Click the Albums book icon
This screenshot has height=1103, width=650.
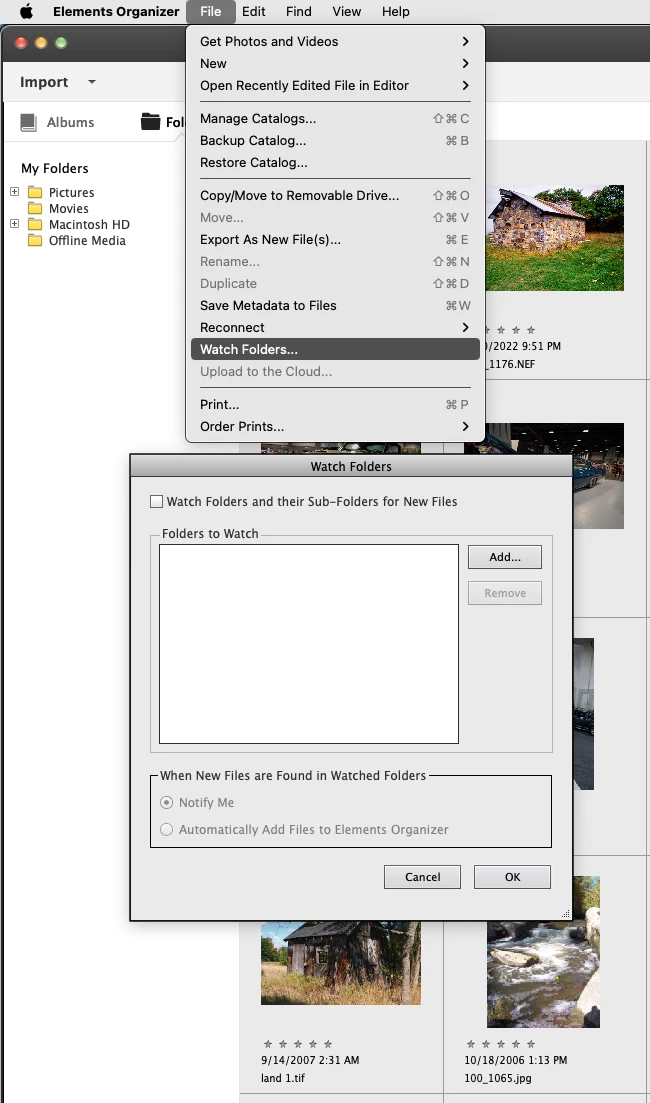pyautogui.click(x=28, y=122)
